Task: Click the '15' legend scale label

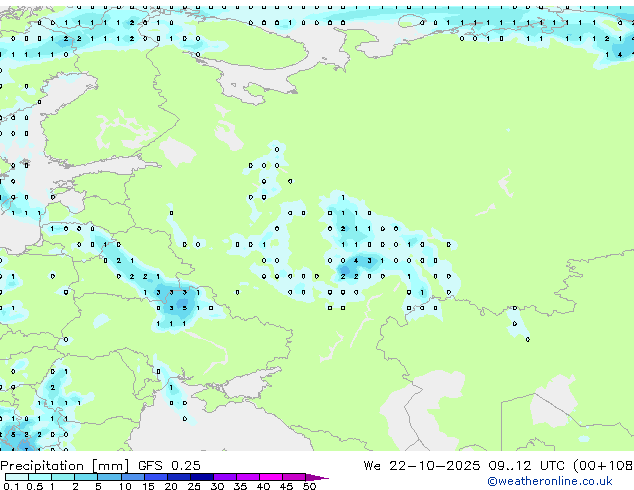Action: [148, 486]
